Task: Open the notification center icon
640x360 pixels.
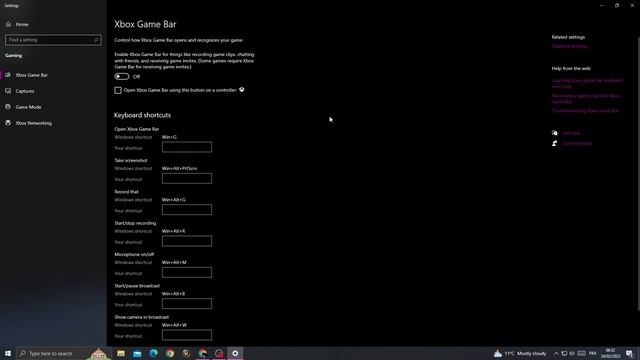Action: (x=629, y=353)
